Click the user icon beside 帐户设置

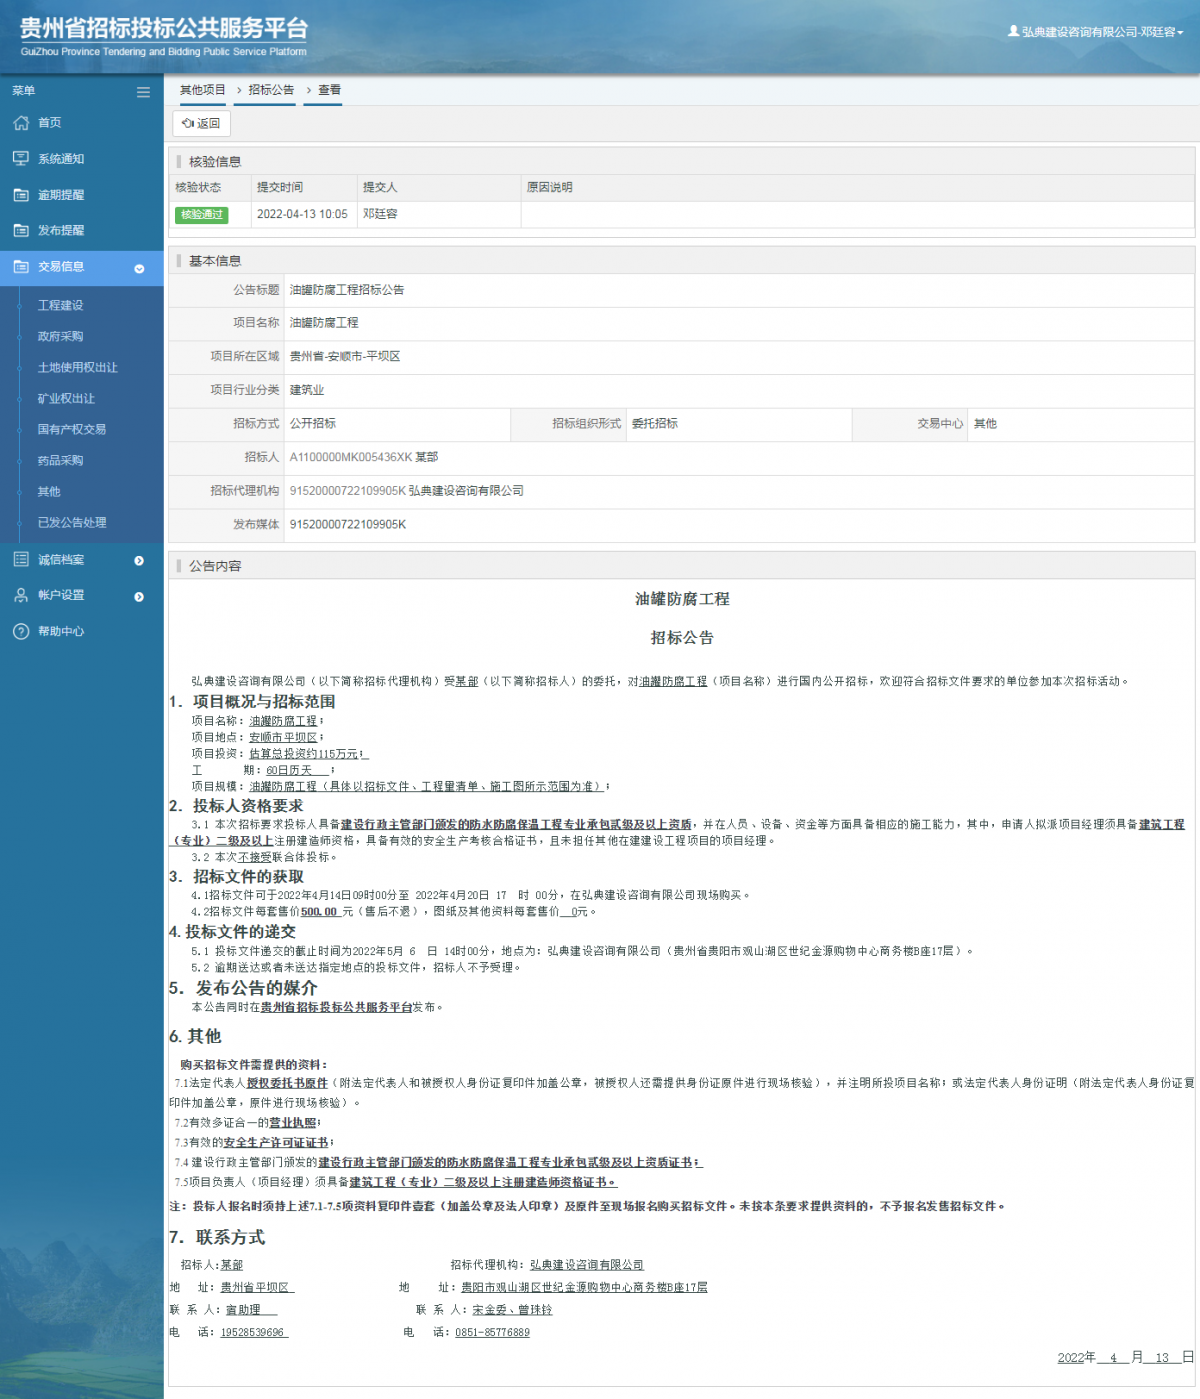pyautogui.click(x=21, y=595)
